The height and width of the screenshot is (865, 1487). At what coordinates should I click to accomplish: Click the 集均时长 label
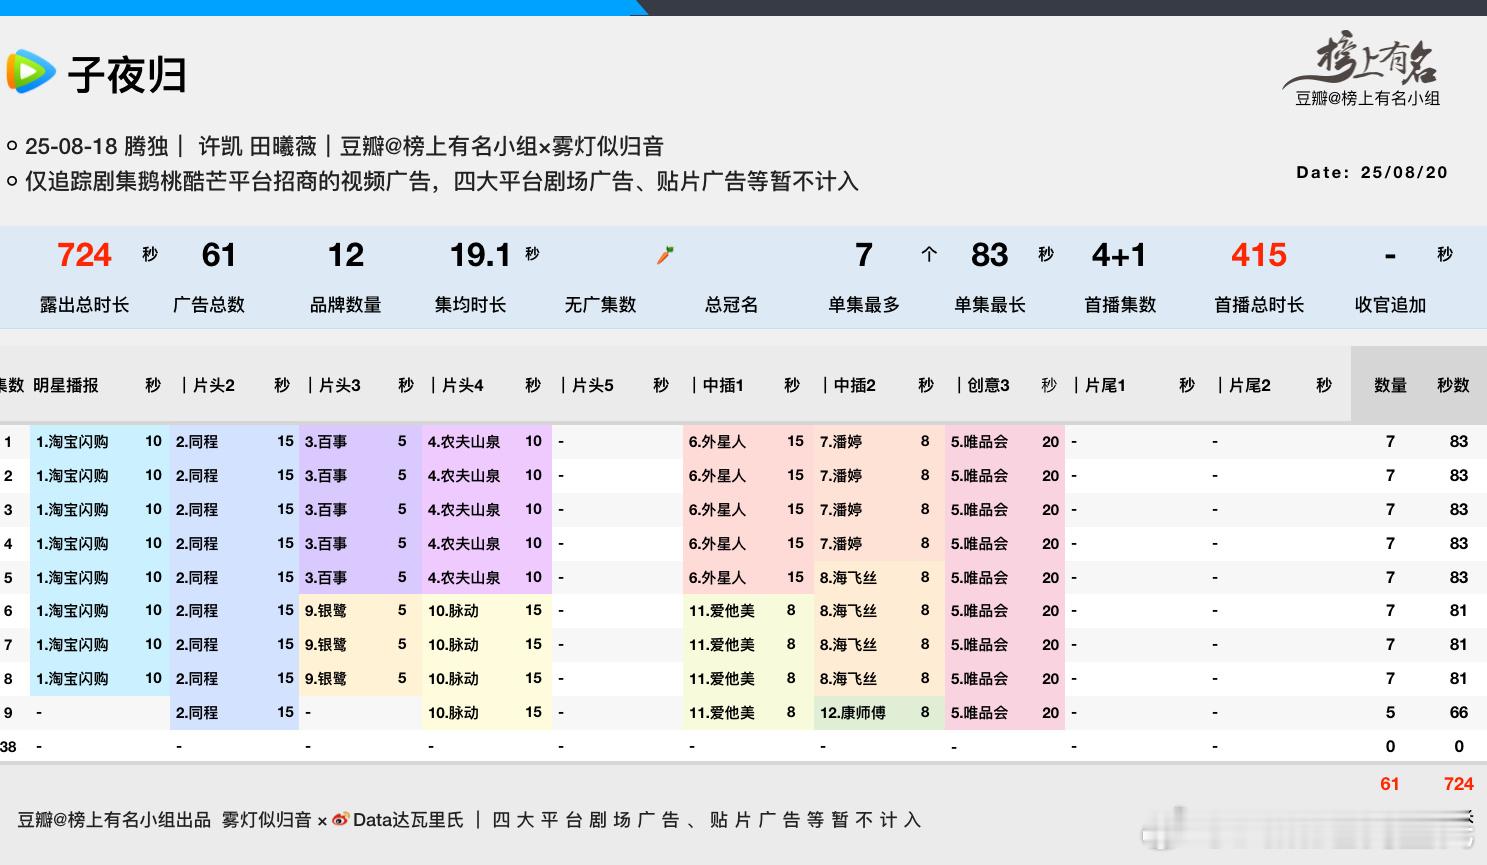pyautogui.click(x=470, y=304)
